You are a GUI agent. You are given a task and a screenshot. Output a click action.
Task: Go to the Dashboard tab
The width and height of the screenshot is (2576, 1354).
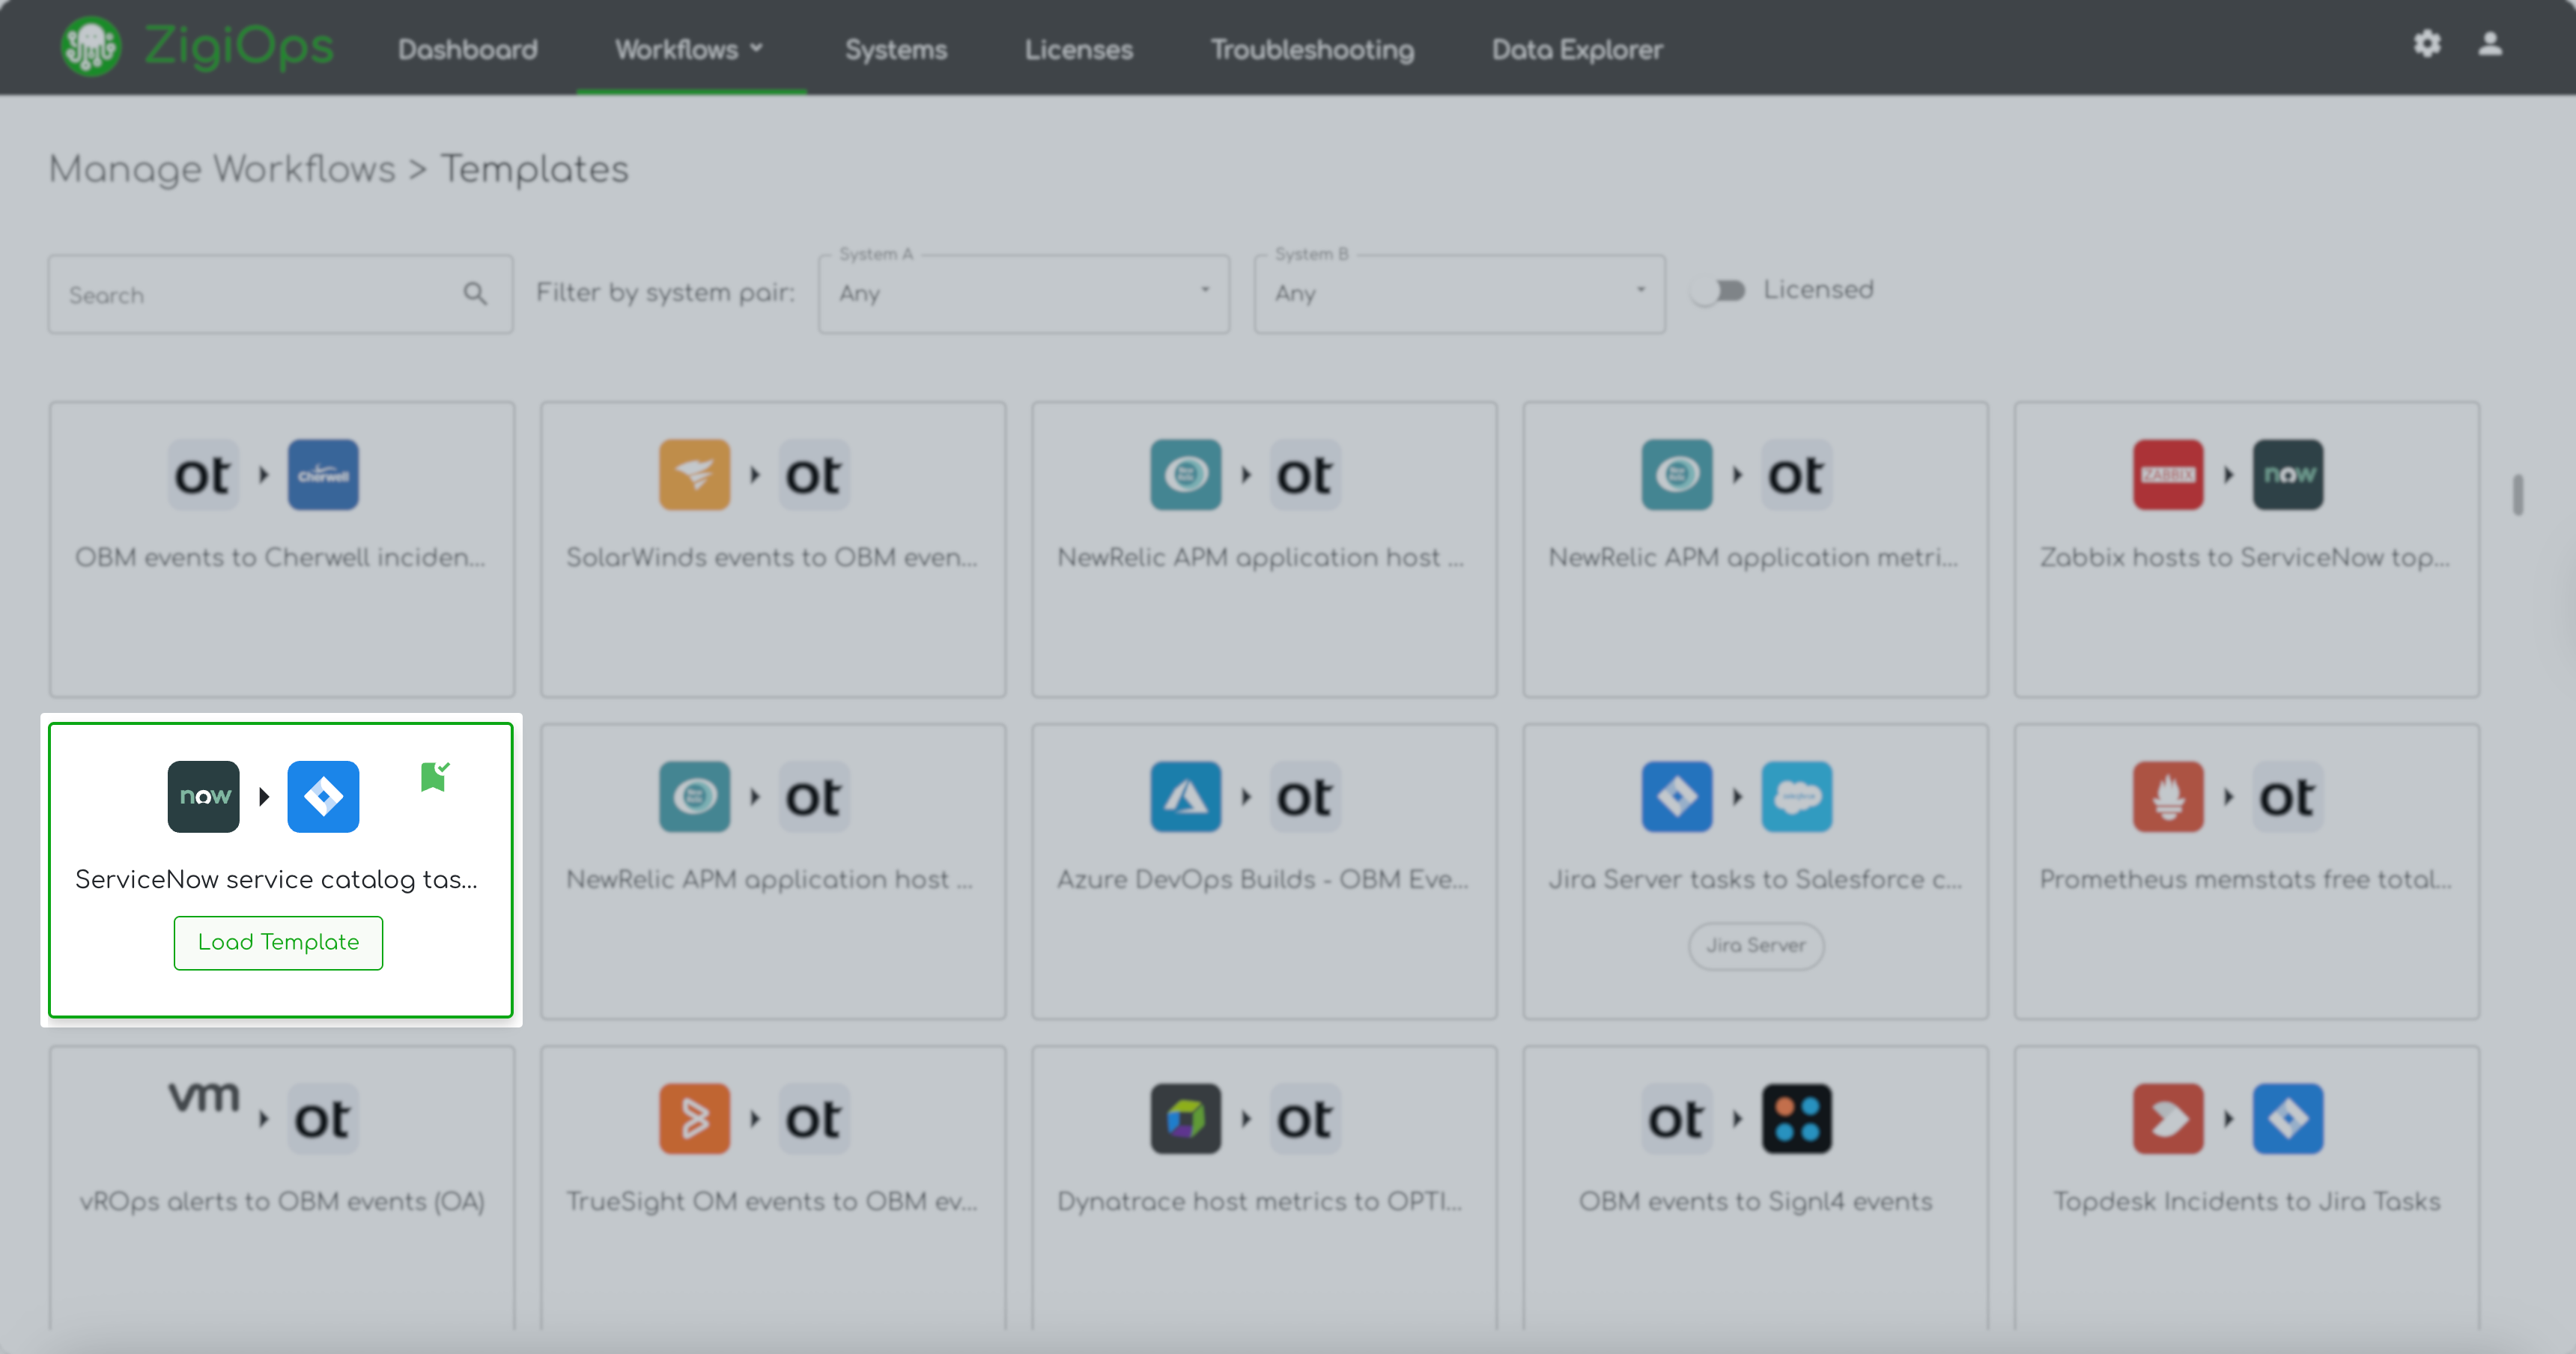[467, 49]
